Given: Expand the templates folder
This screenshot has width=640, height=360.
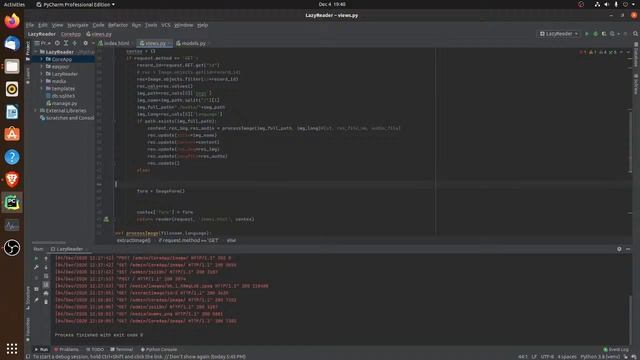Looking at the screenshot, I should click(x=41, y=89).
